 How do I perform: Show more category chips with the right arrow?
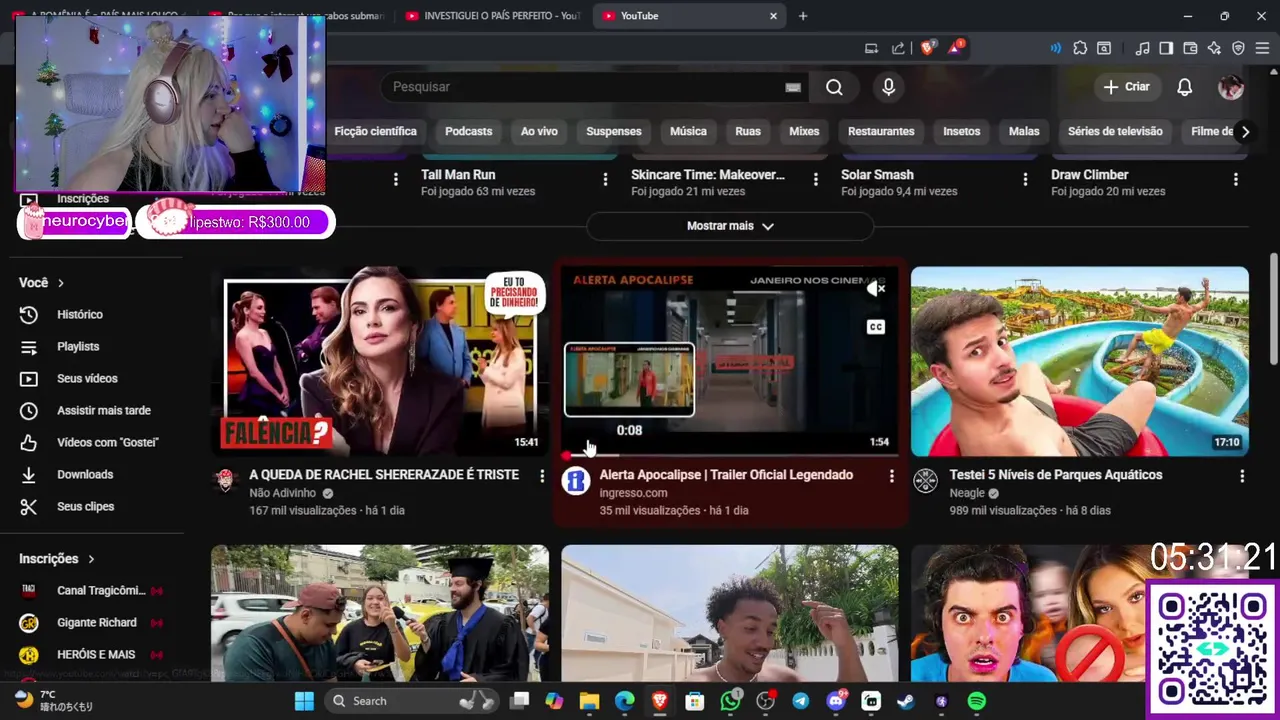click(1245, 131)
